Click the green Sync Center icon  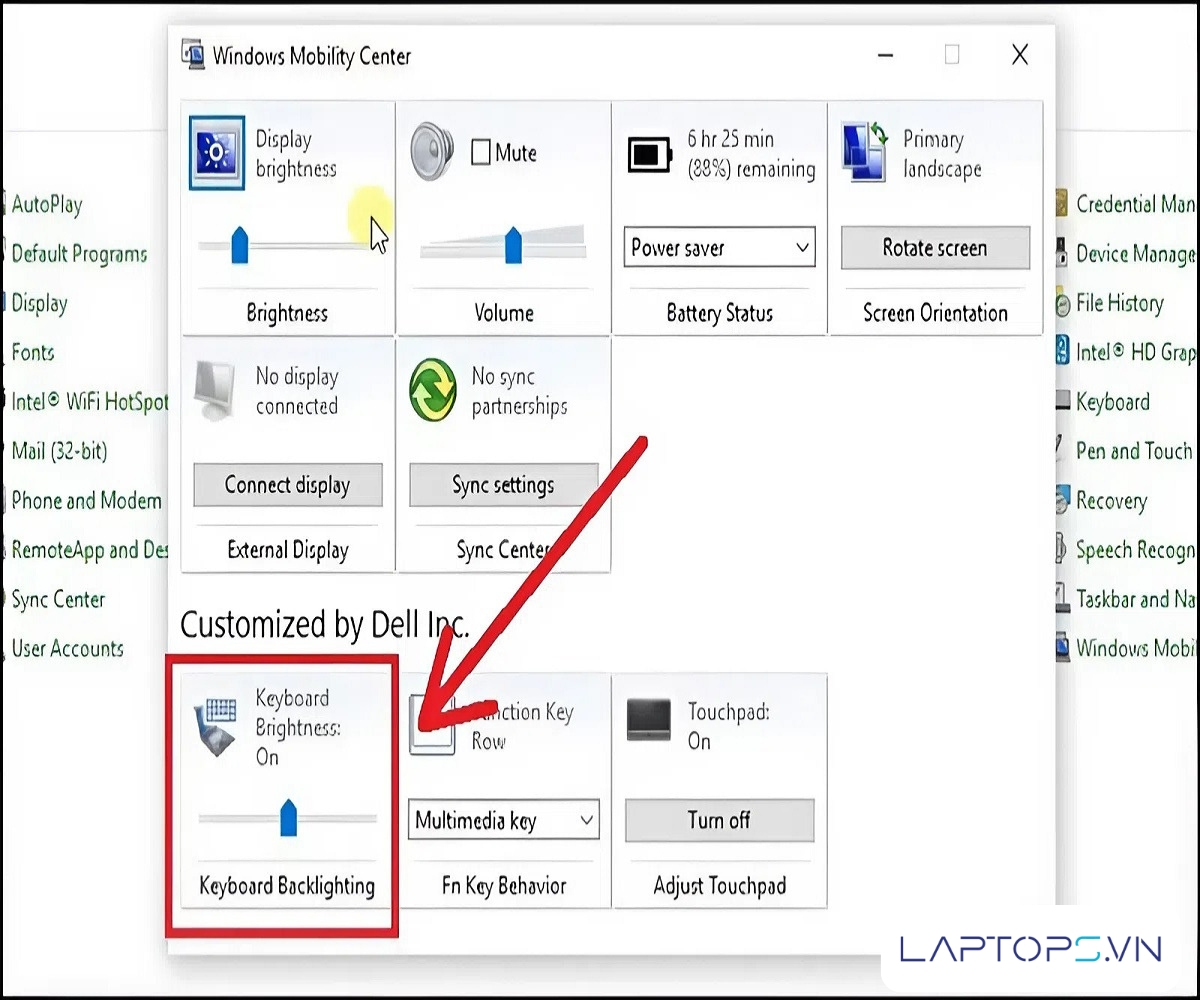[433, 391]
